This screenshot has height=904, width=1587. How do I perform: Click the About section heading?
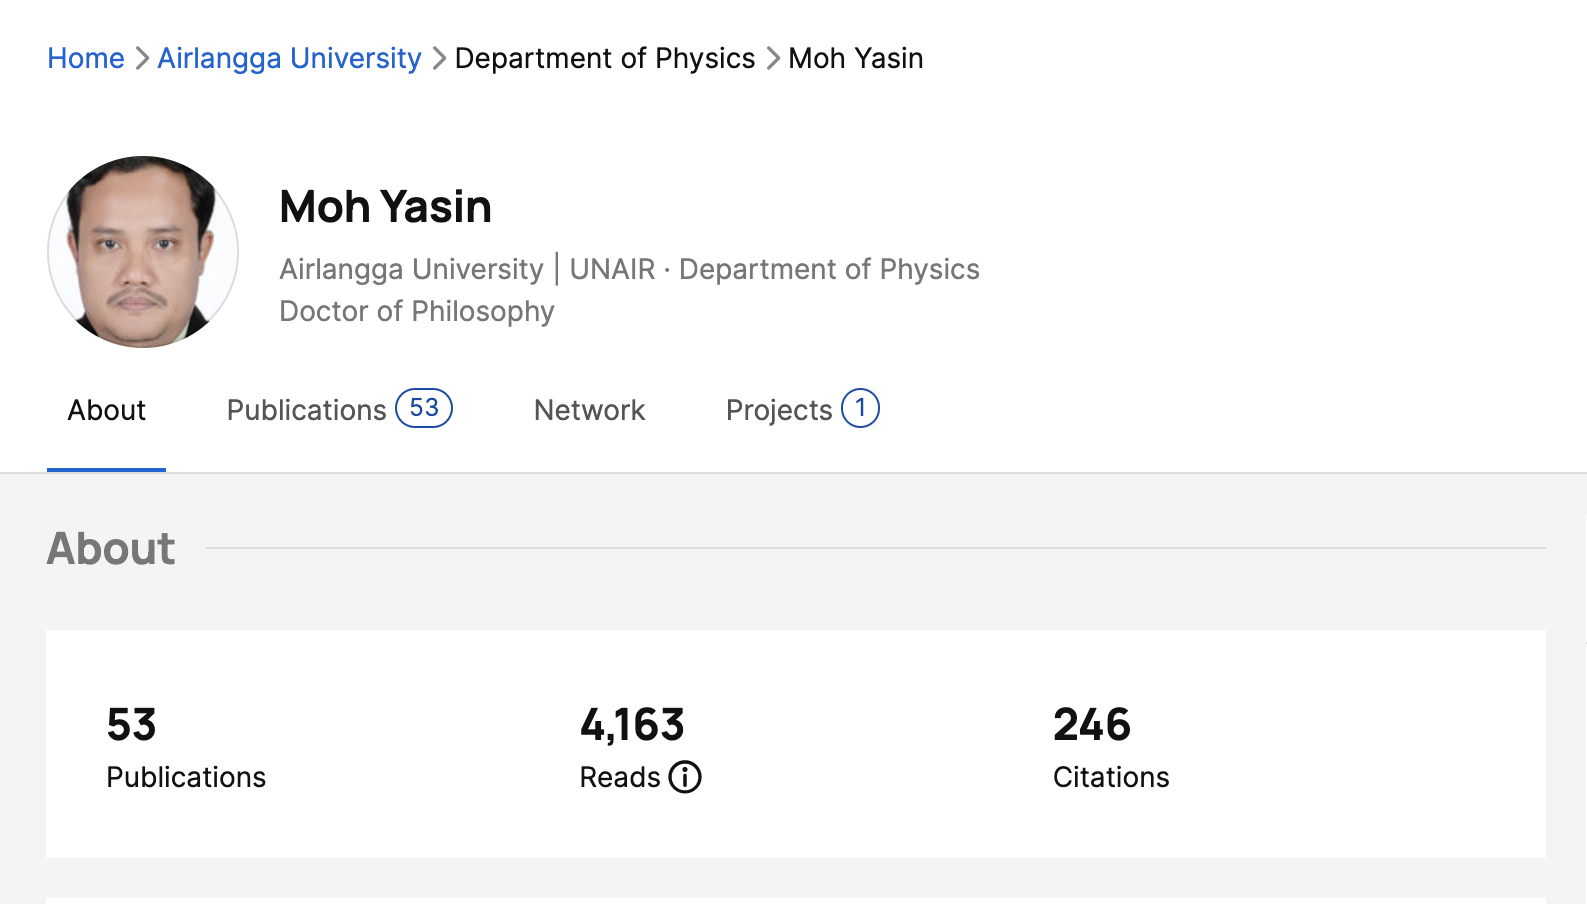point(111,548)
